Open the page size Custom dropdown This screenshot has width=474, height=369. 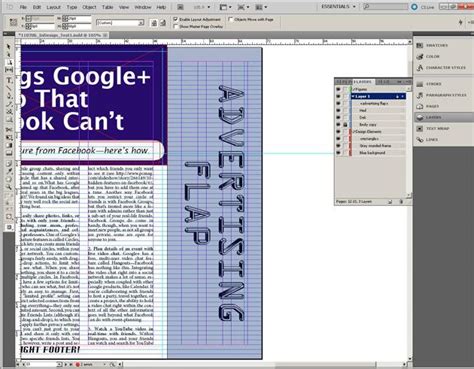pos(120,23)
